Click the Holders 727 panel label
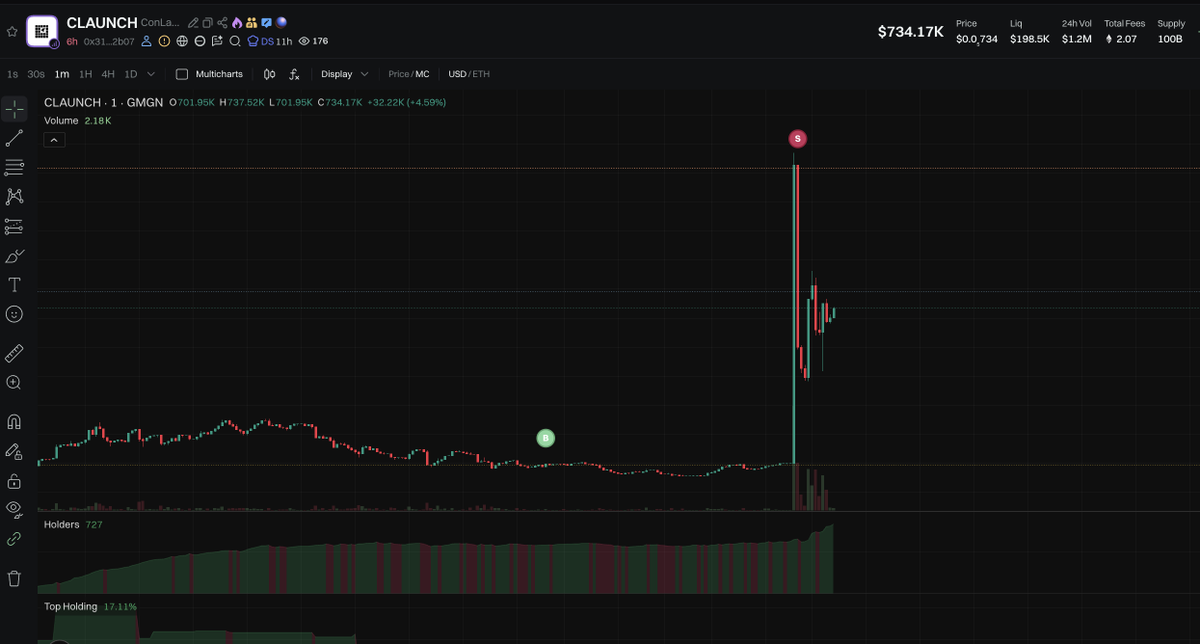 click(x=73, y=524)
